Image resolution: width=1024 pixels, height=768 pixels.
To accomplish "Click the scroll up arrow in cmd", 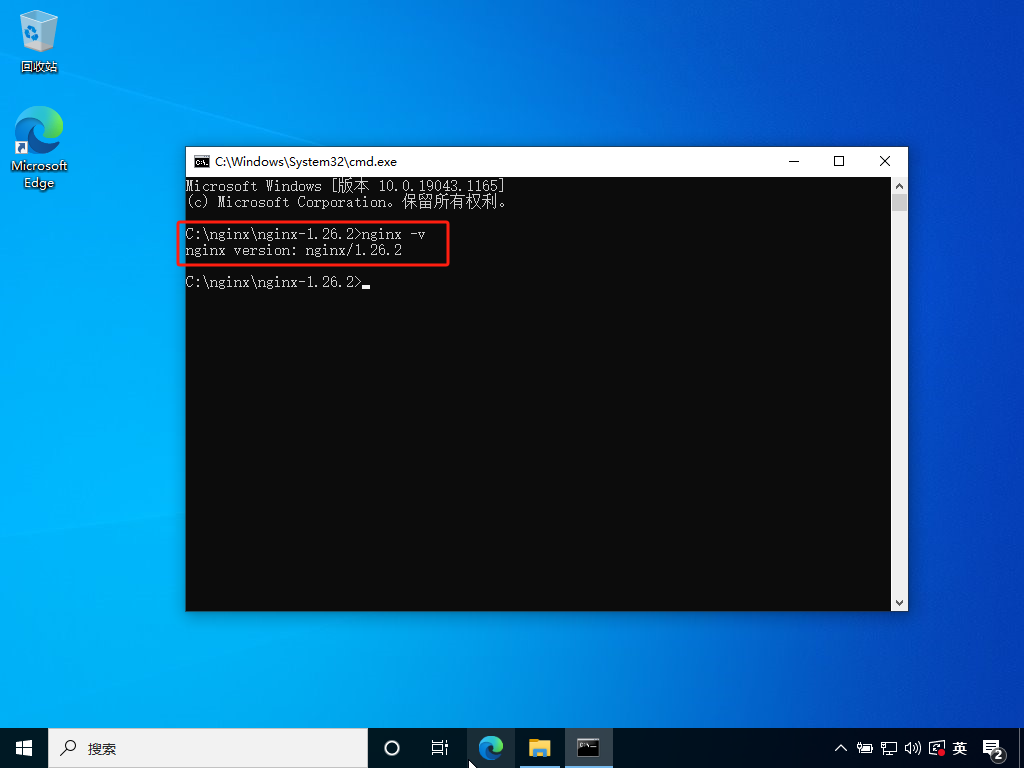I will coord(899,185).
